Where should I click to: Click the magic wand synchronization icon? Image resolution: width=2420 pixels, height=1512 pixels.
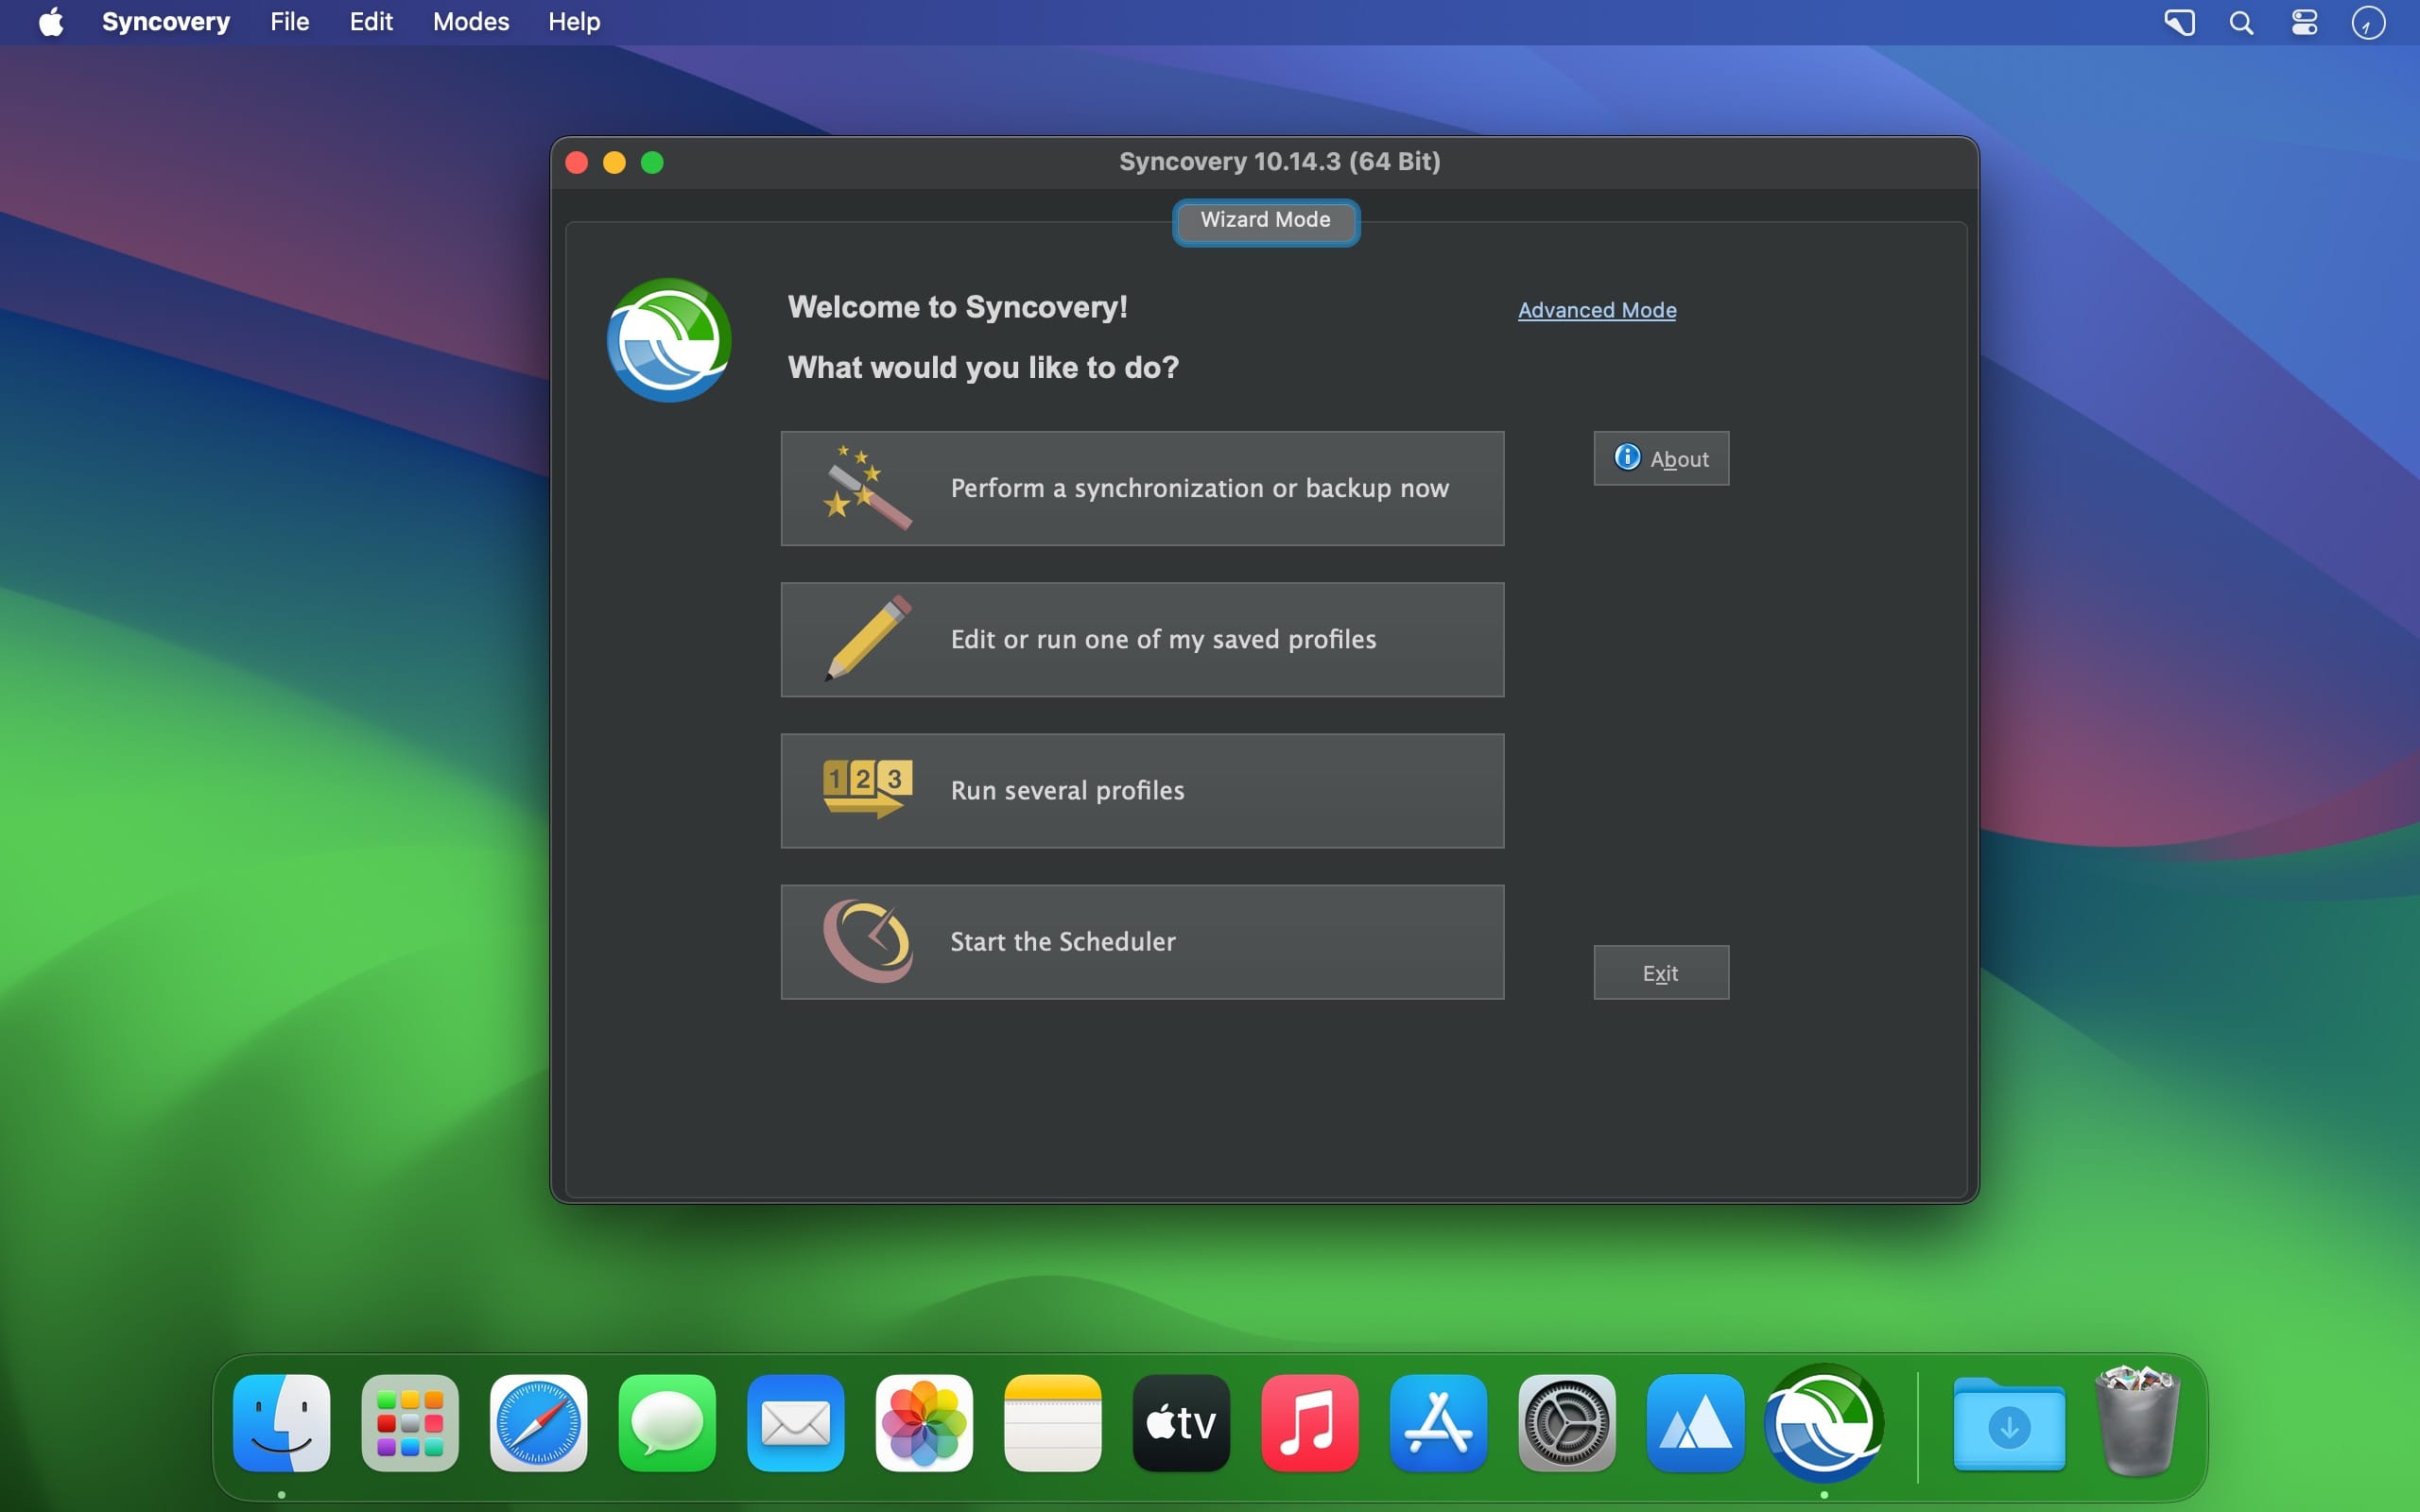(866, 488)
